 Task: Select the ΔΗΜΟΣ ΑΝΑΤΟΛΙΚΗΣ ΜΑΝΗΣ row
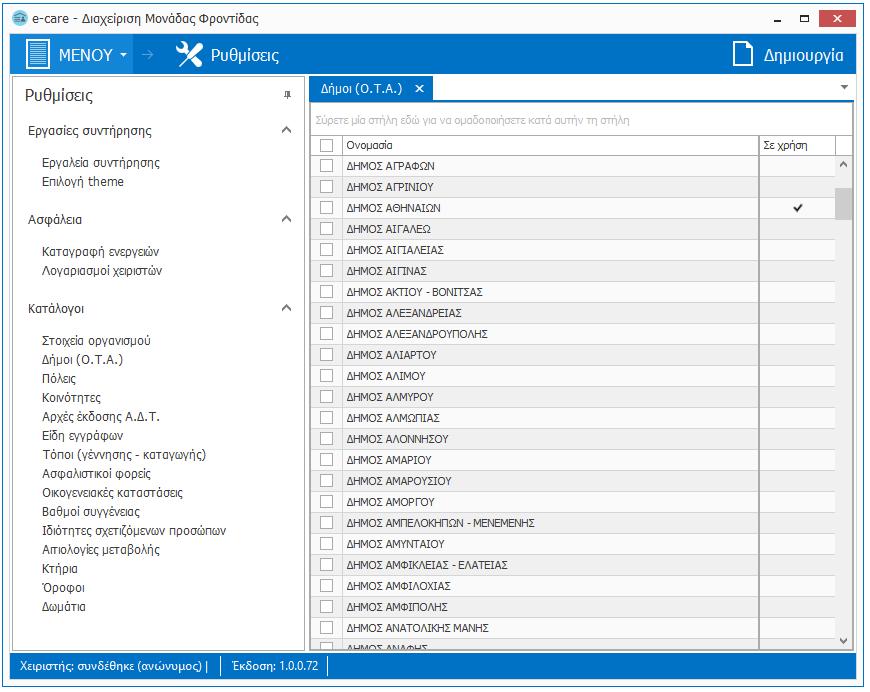573,628
